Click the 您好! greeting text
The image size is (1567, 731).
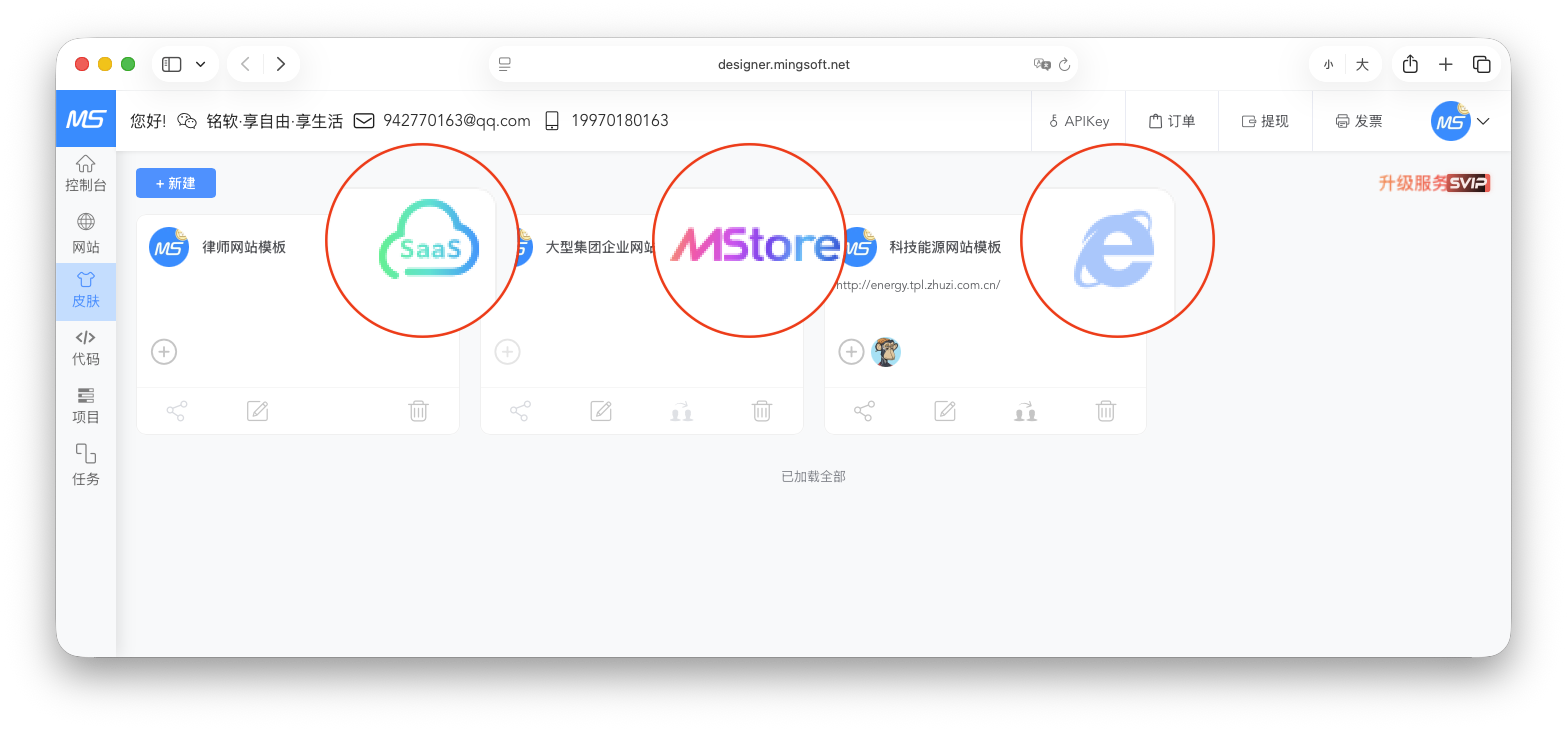[148, 121]
